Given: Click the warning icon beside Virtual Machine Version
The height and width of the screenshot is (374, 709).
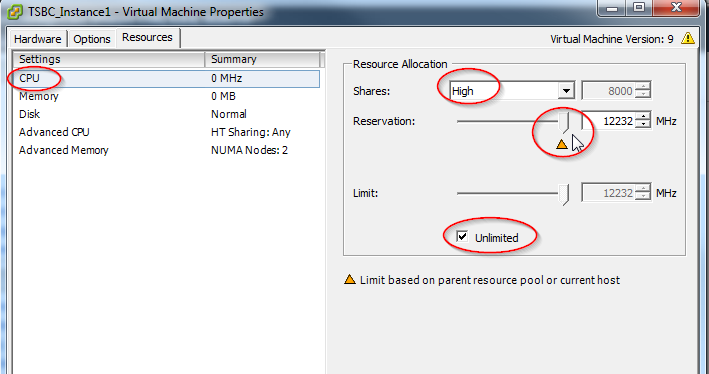Looking at the screenshot, I should [687, 38].
